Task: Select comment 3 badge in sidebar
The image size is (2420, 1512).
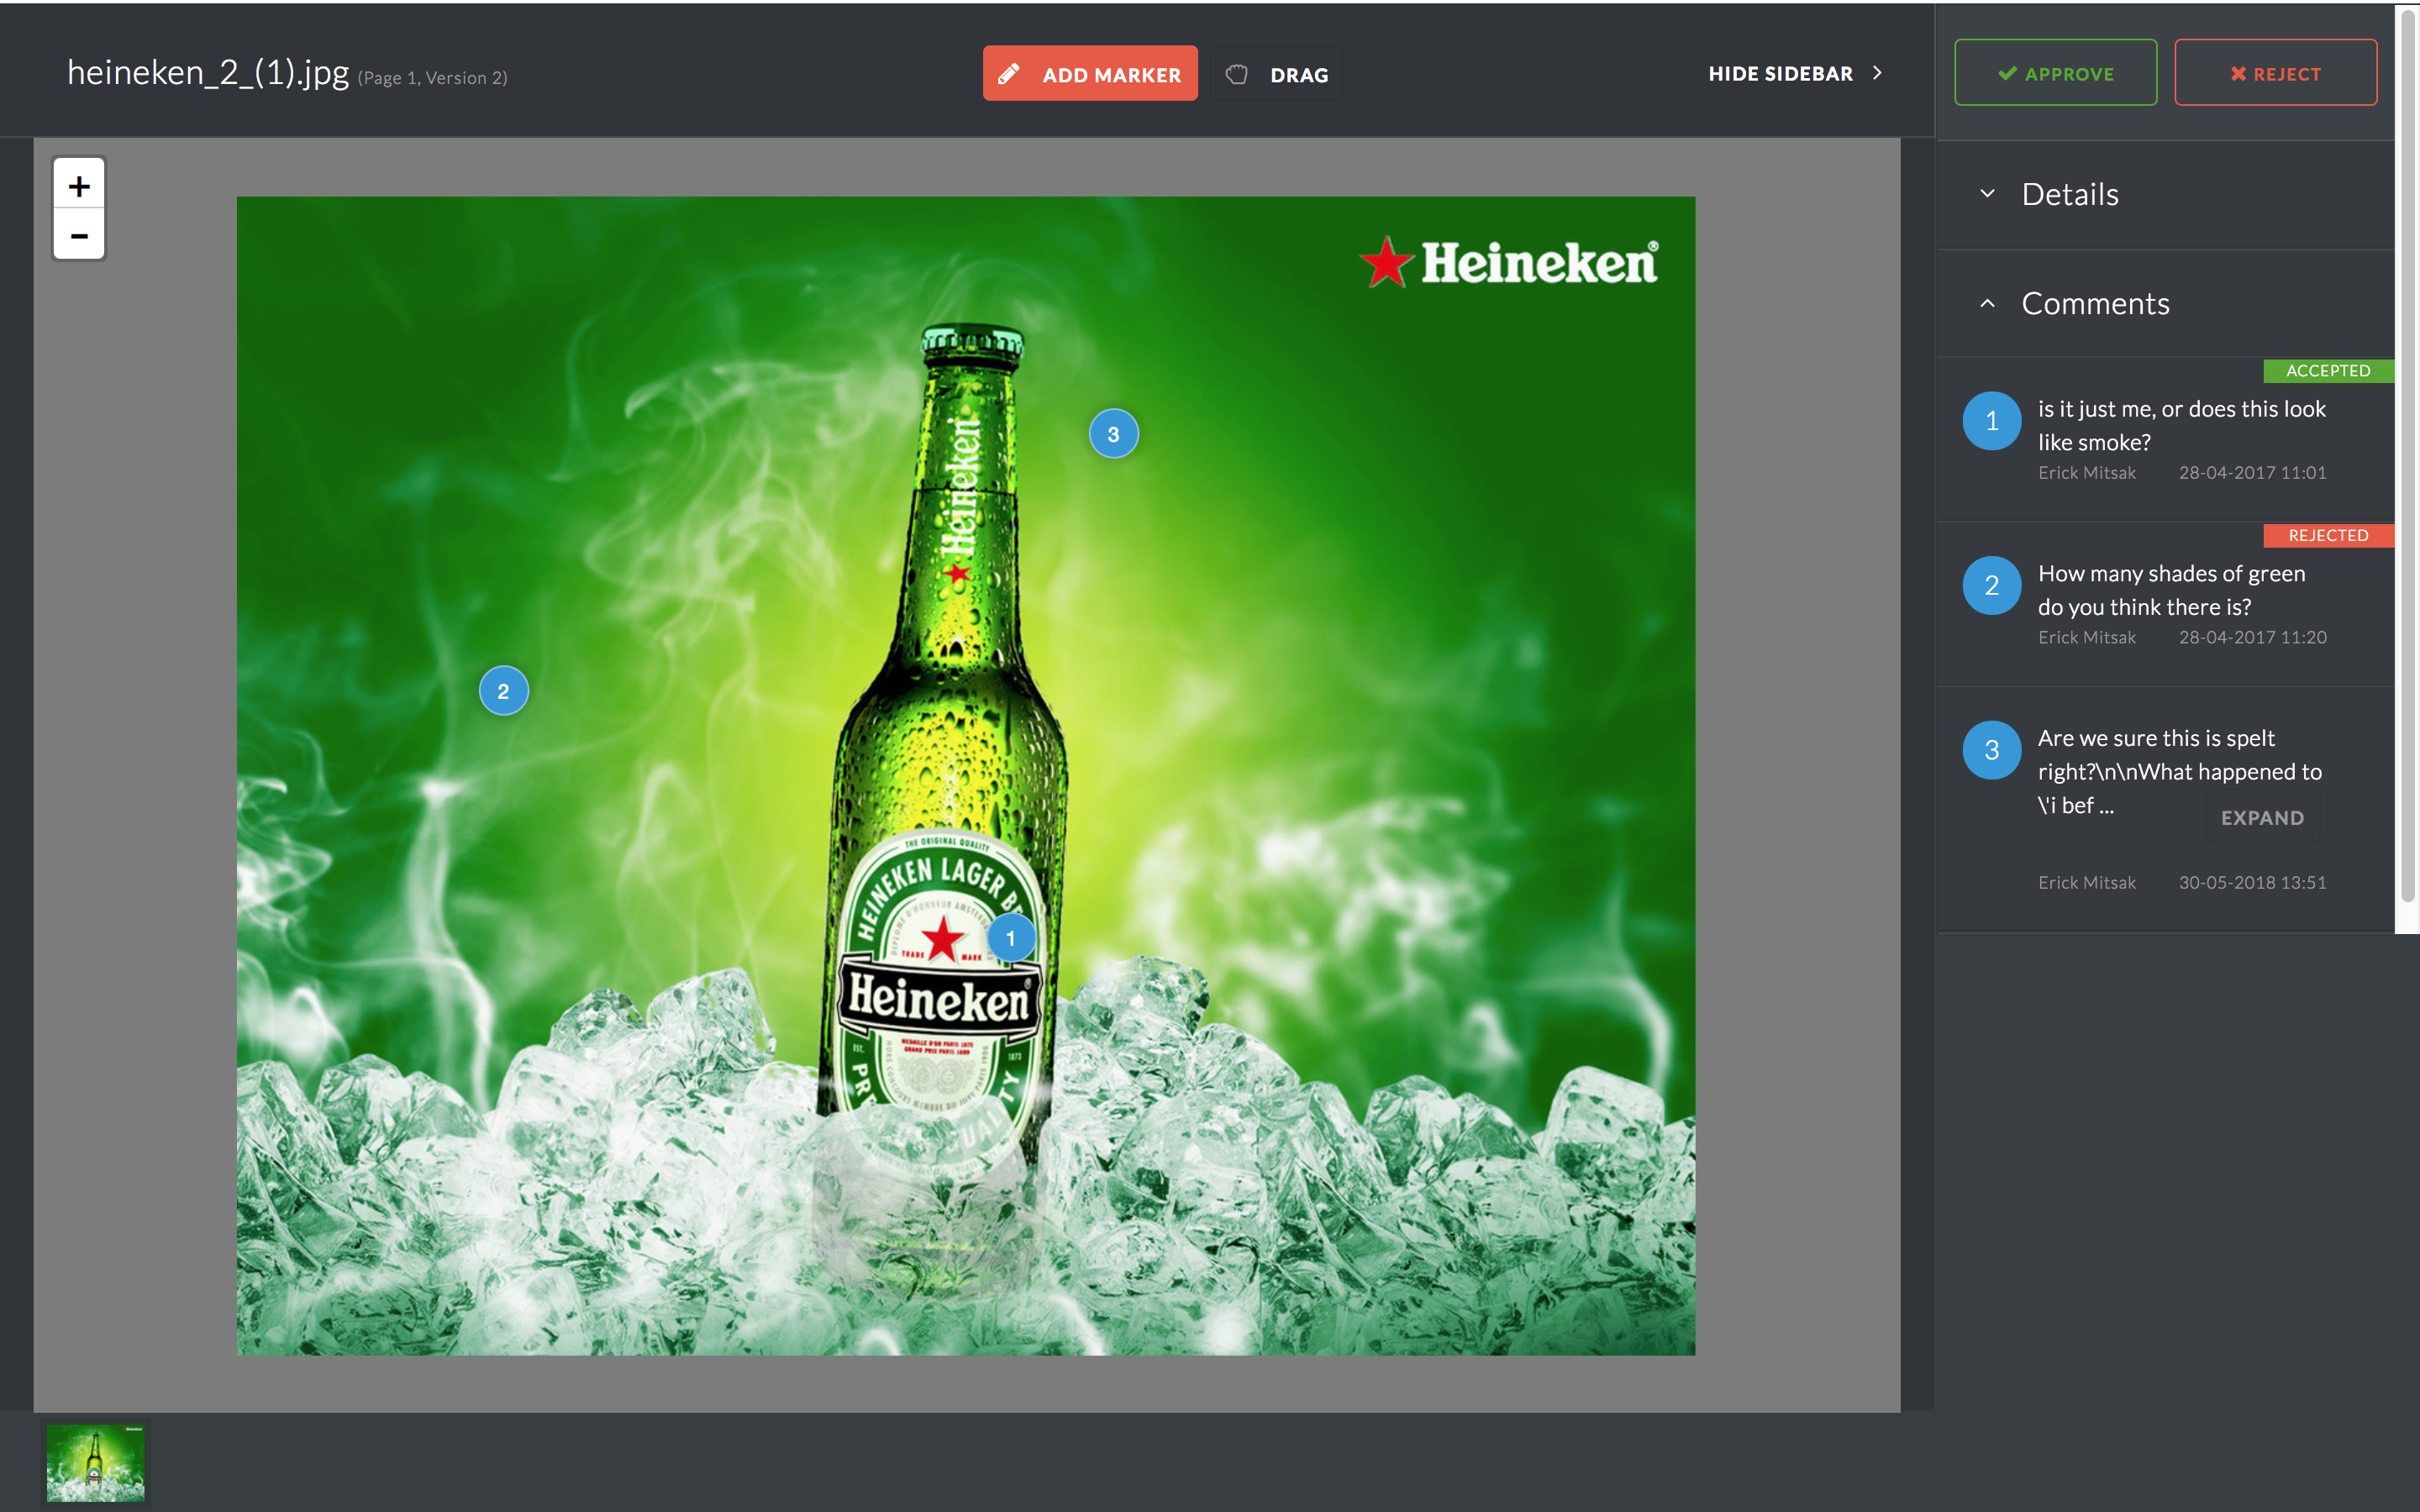Action: pos(1991,750)
